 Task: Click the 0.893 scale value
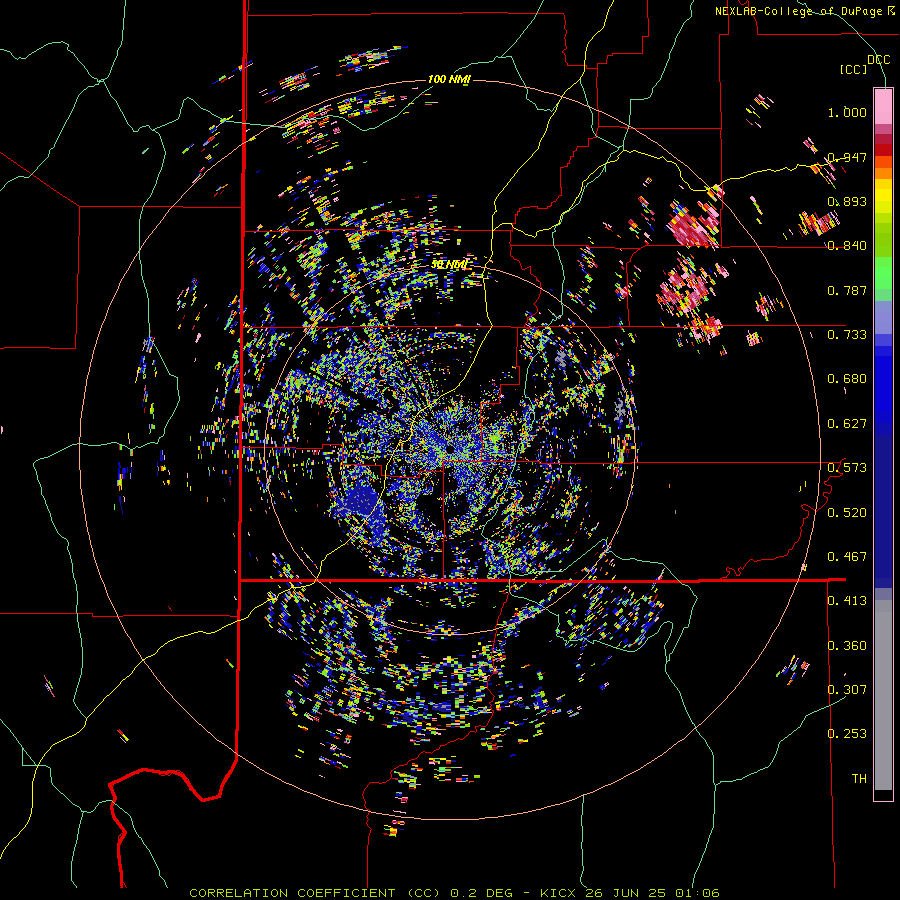point(847,201)
